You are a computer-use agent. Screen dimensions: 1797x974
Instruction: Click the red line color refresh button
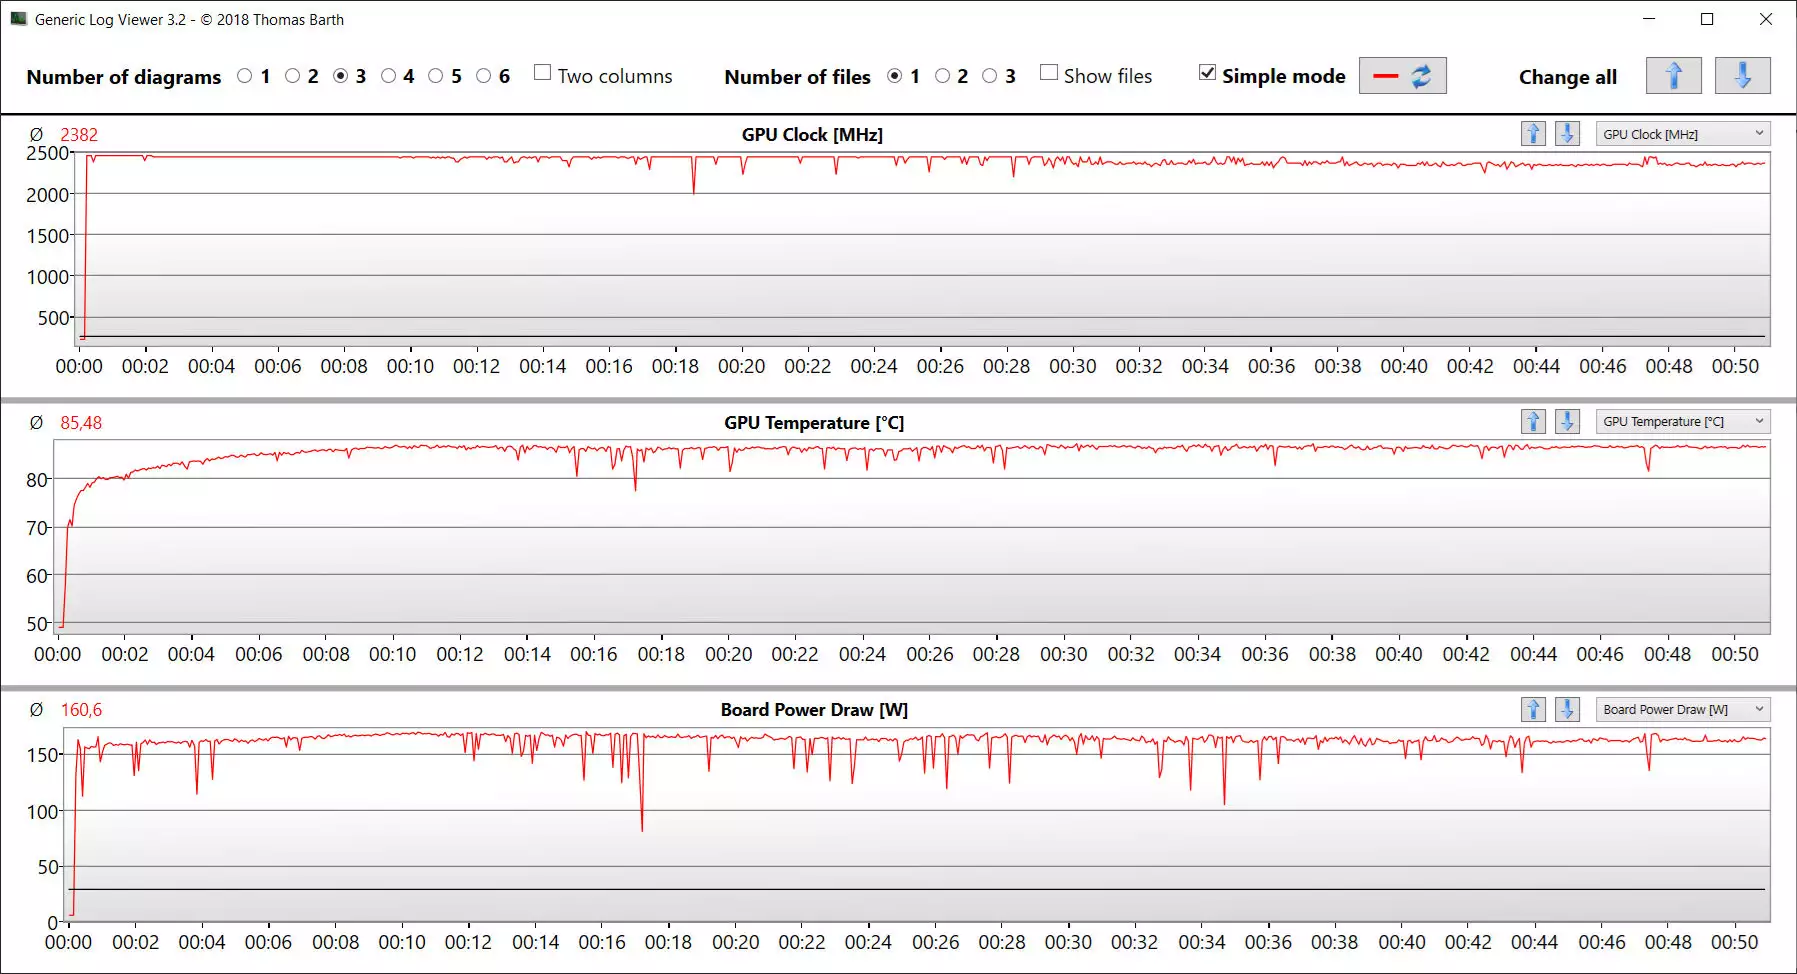pos(1402,76)
